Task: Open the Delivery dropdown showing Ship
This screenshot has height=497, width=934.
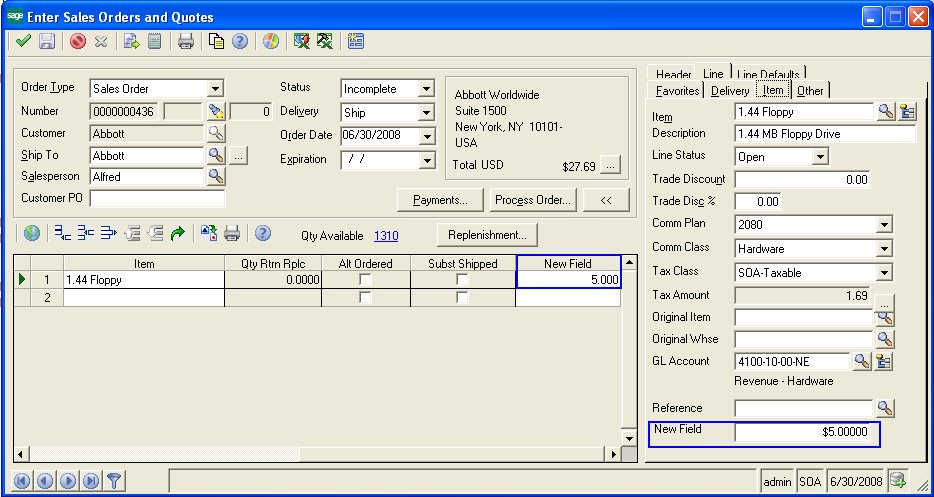Action: pos(425,113)
